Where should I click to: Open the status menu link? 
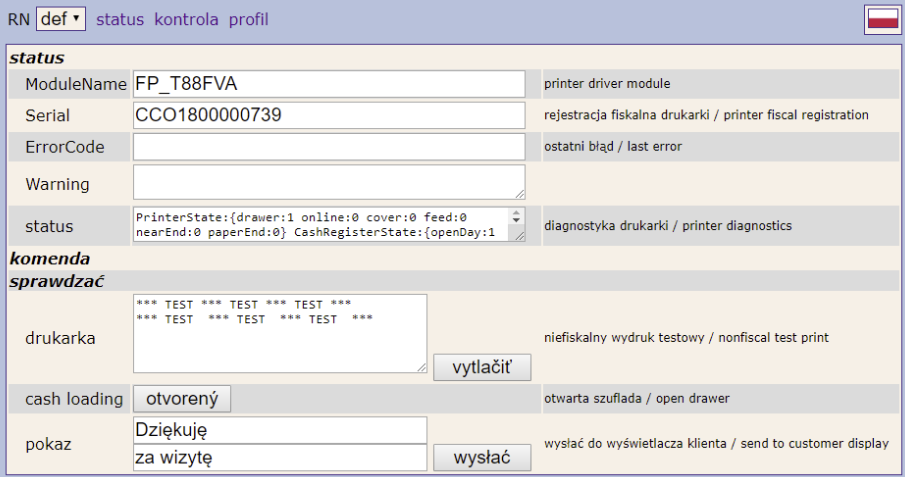(x=120, y=19)
